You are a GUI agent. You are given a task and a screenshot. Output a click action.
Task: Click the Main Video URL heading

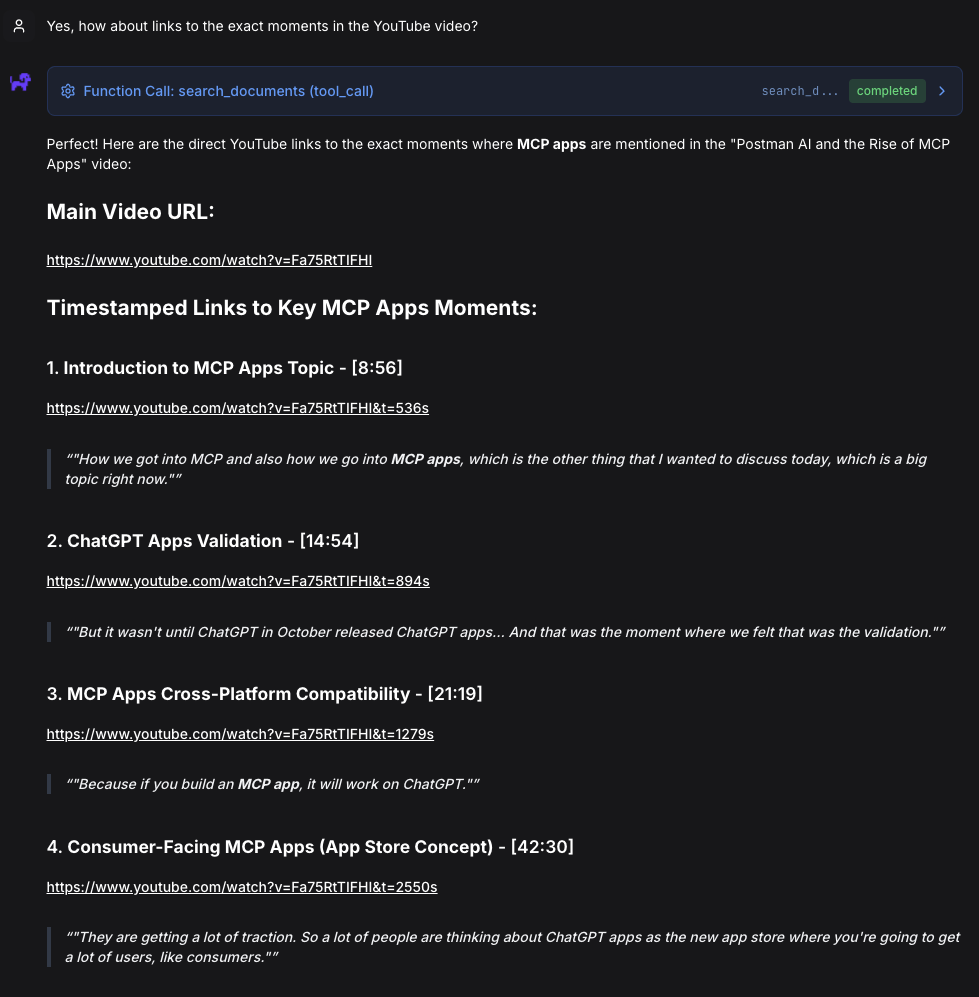[x=130, y=212]
